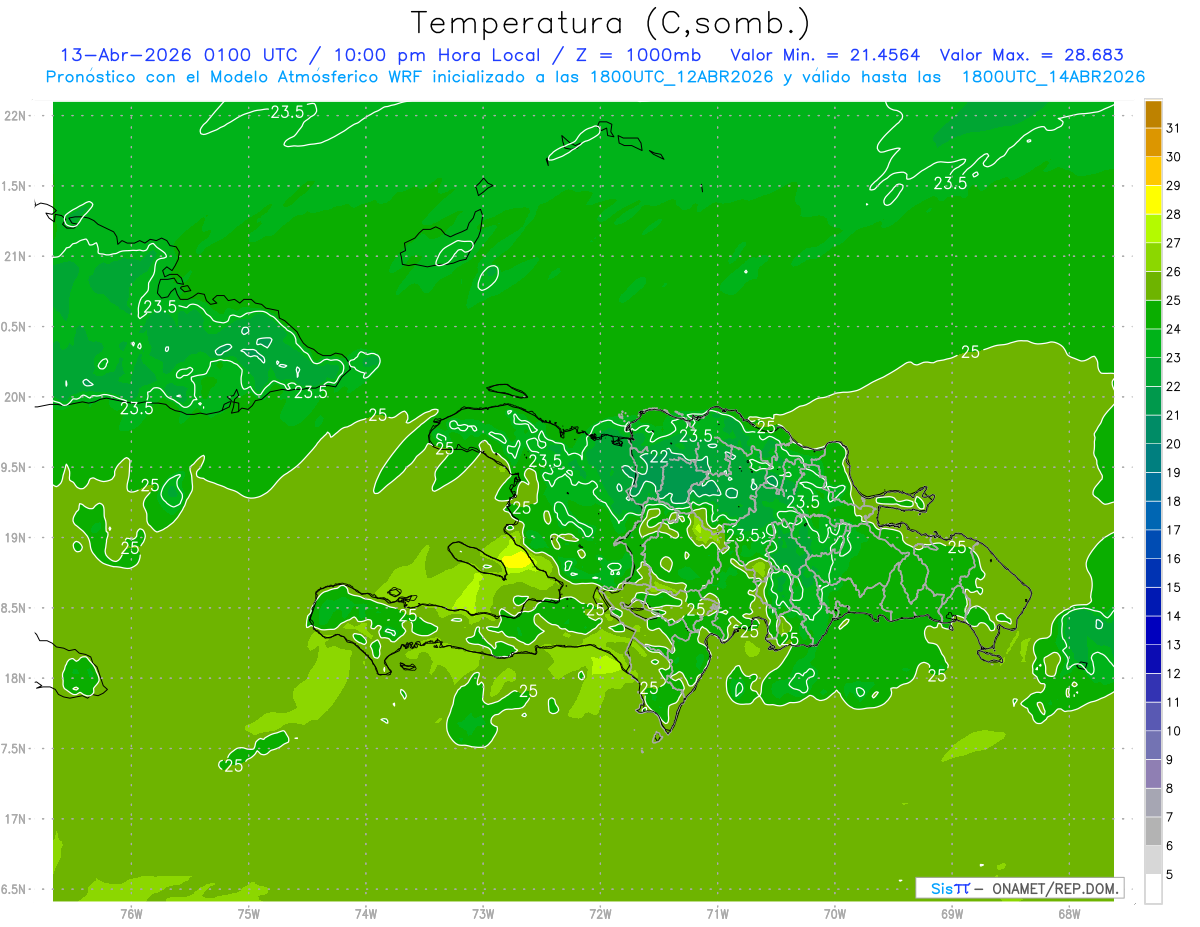Click the yellow hot spot near Gonâve island
Screen dimensions: 1200x927
coord(517,560)
